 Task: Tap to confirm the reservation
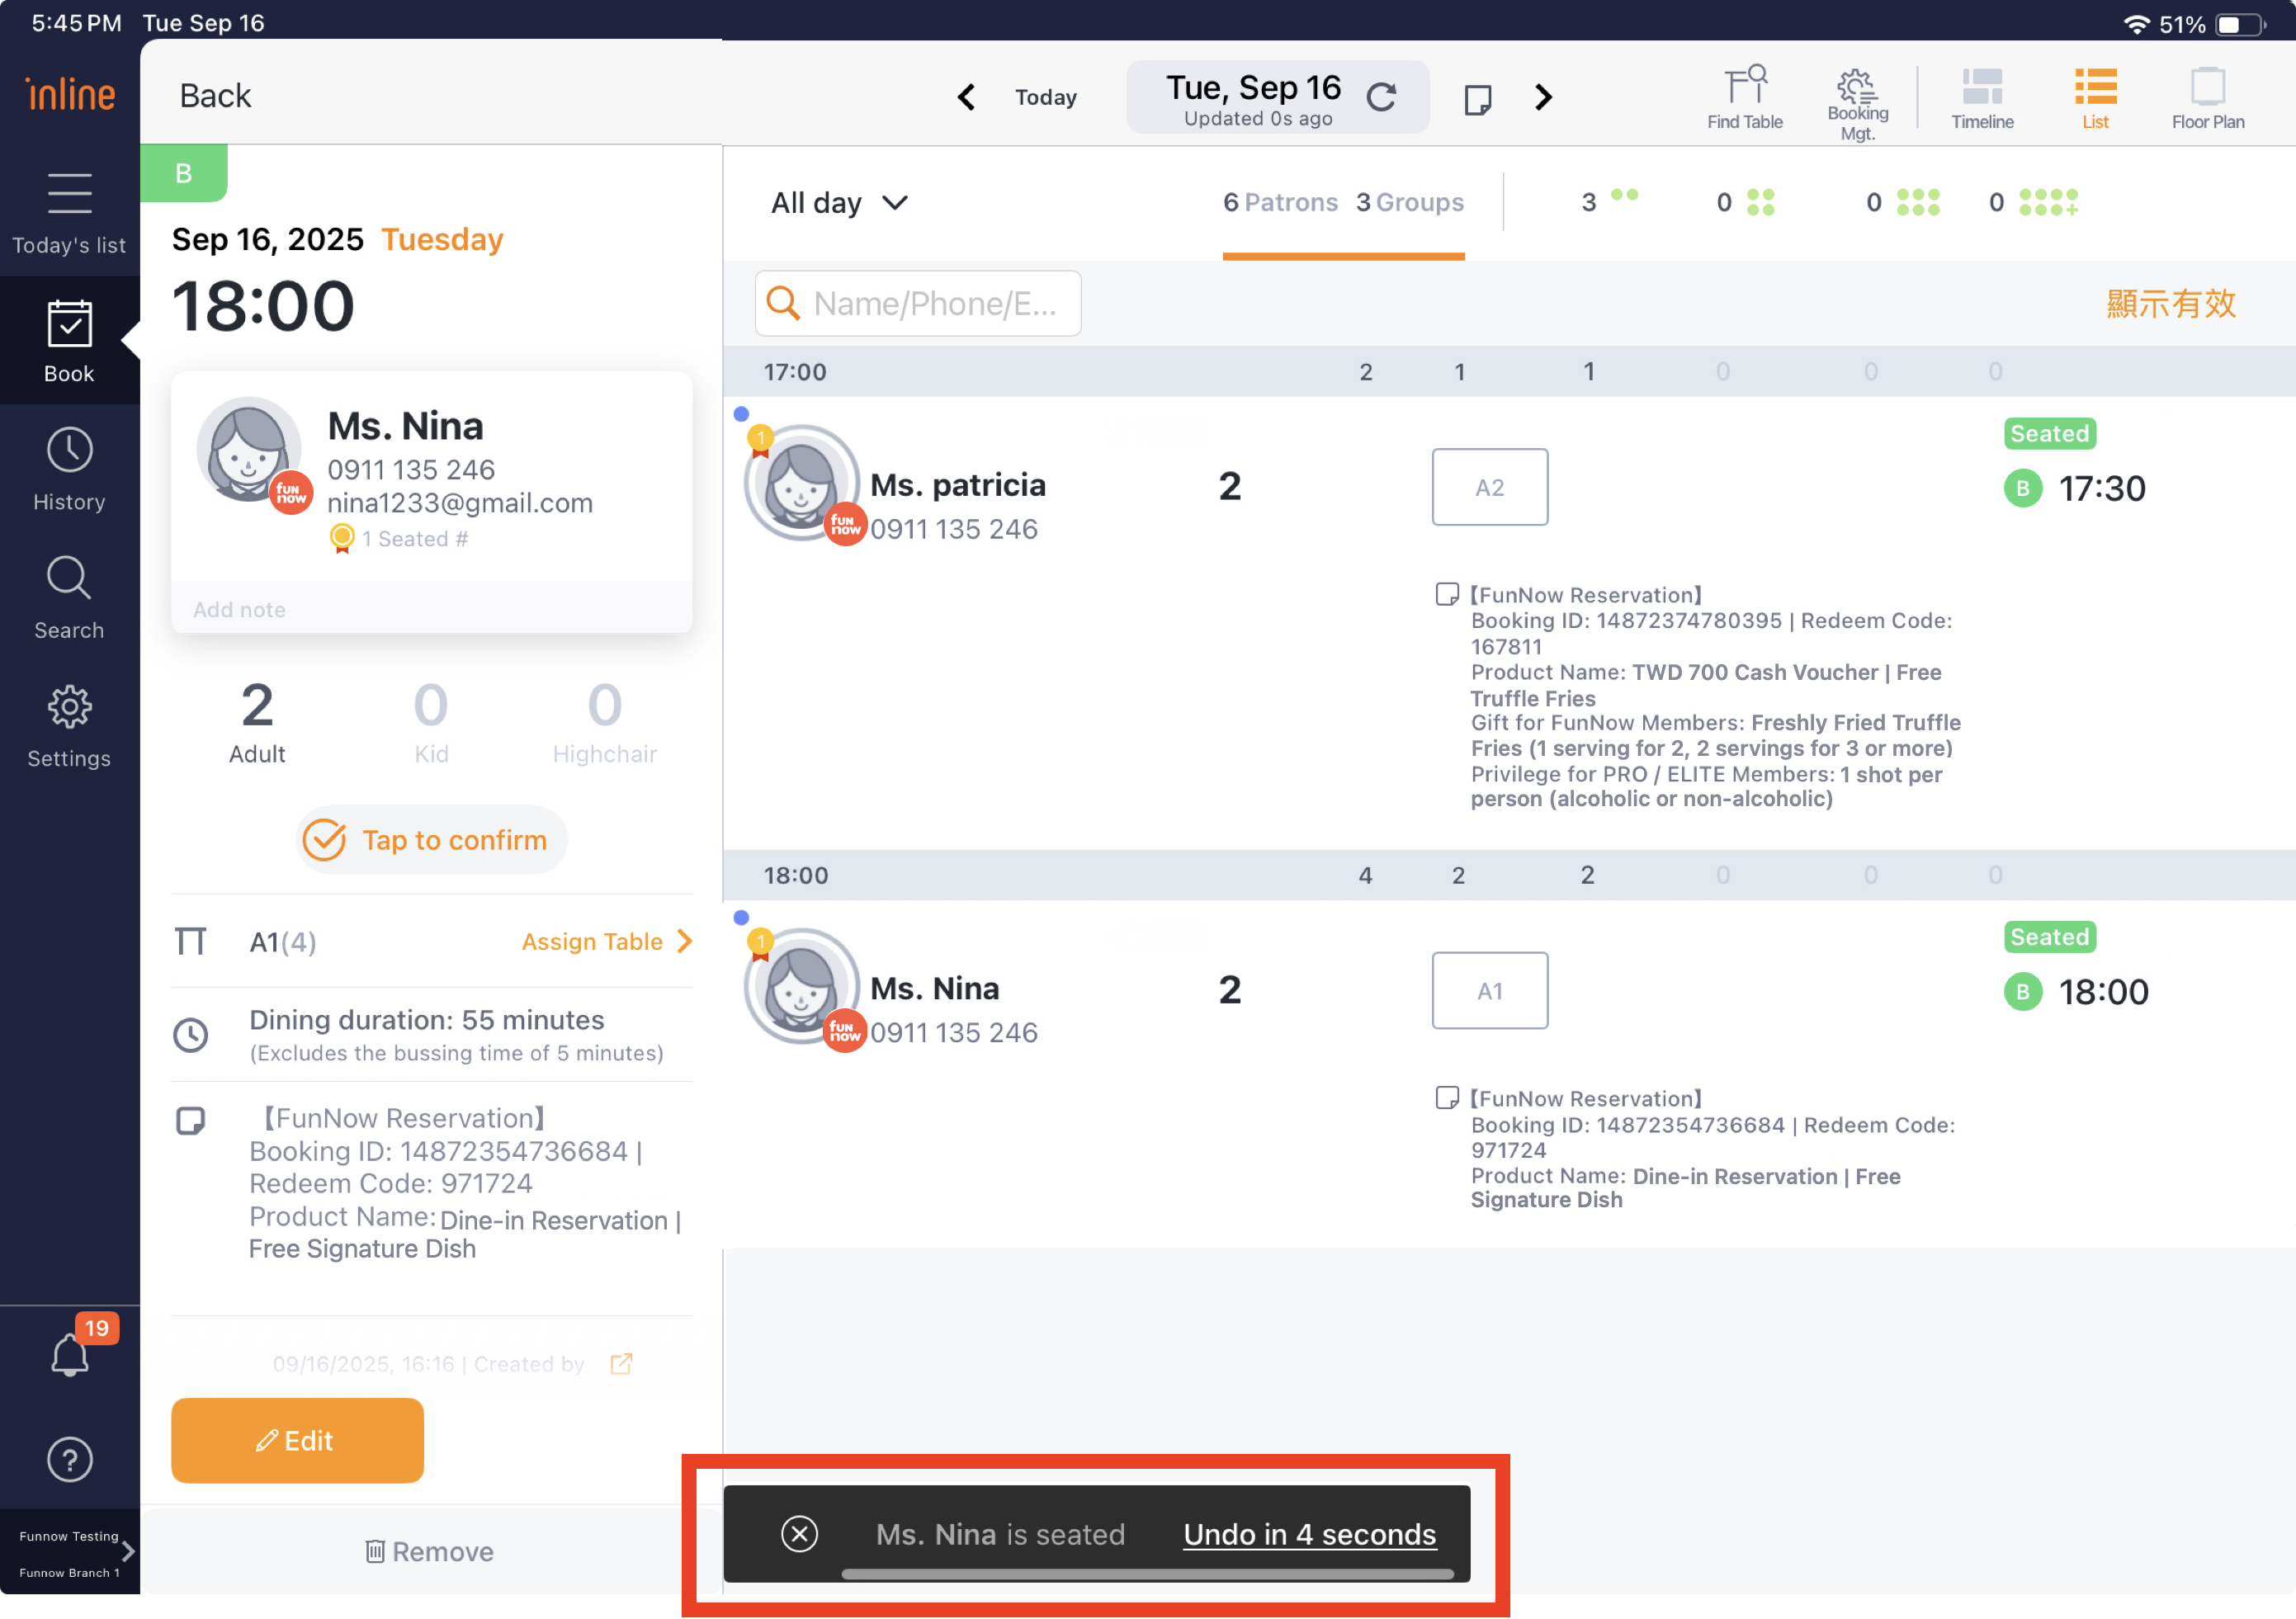tap(430, 840)
